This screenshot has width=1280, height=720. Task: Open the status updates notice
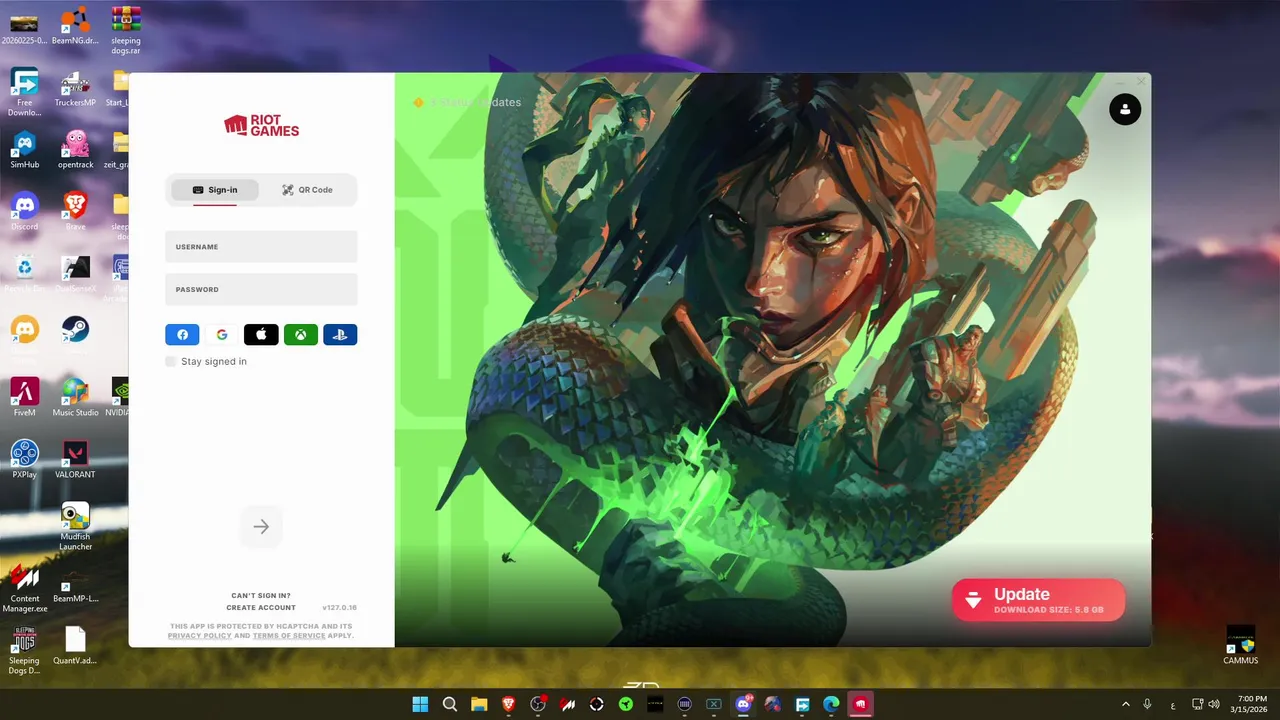467,102
